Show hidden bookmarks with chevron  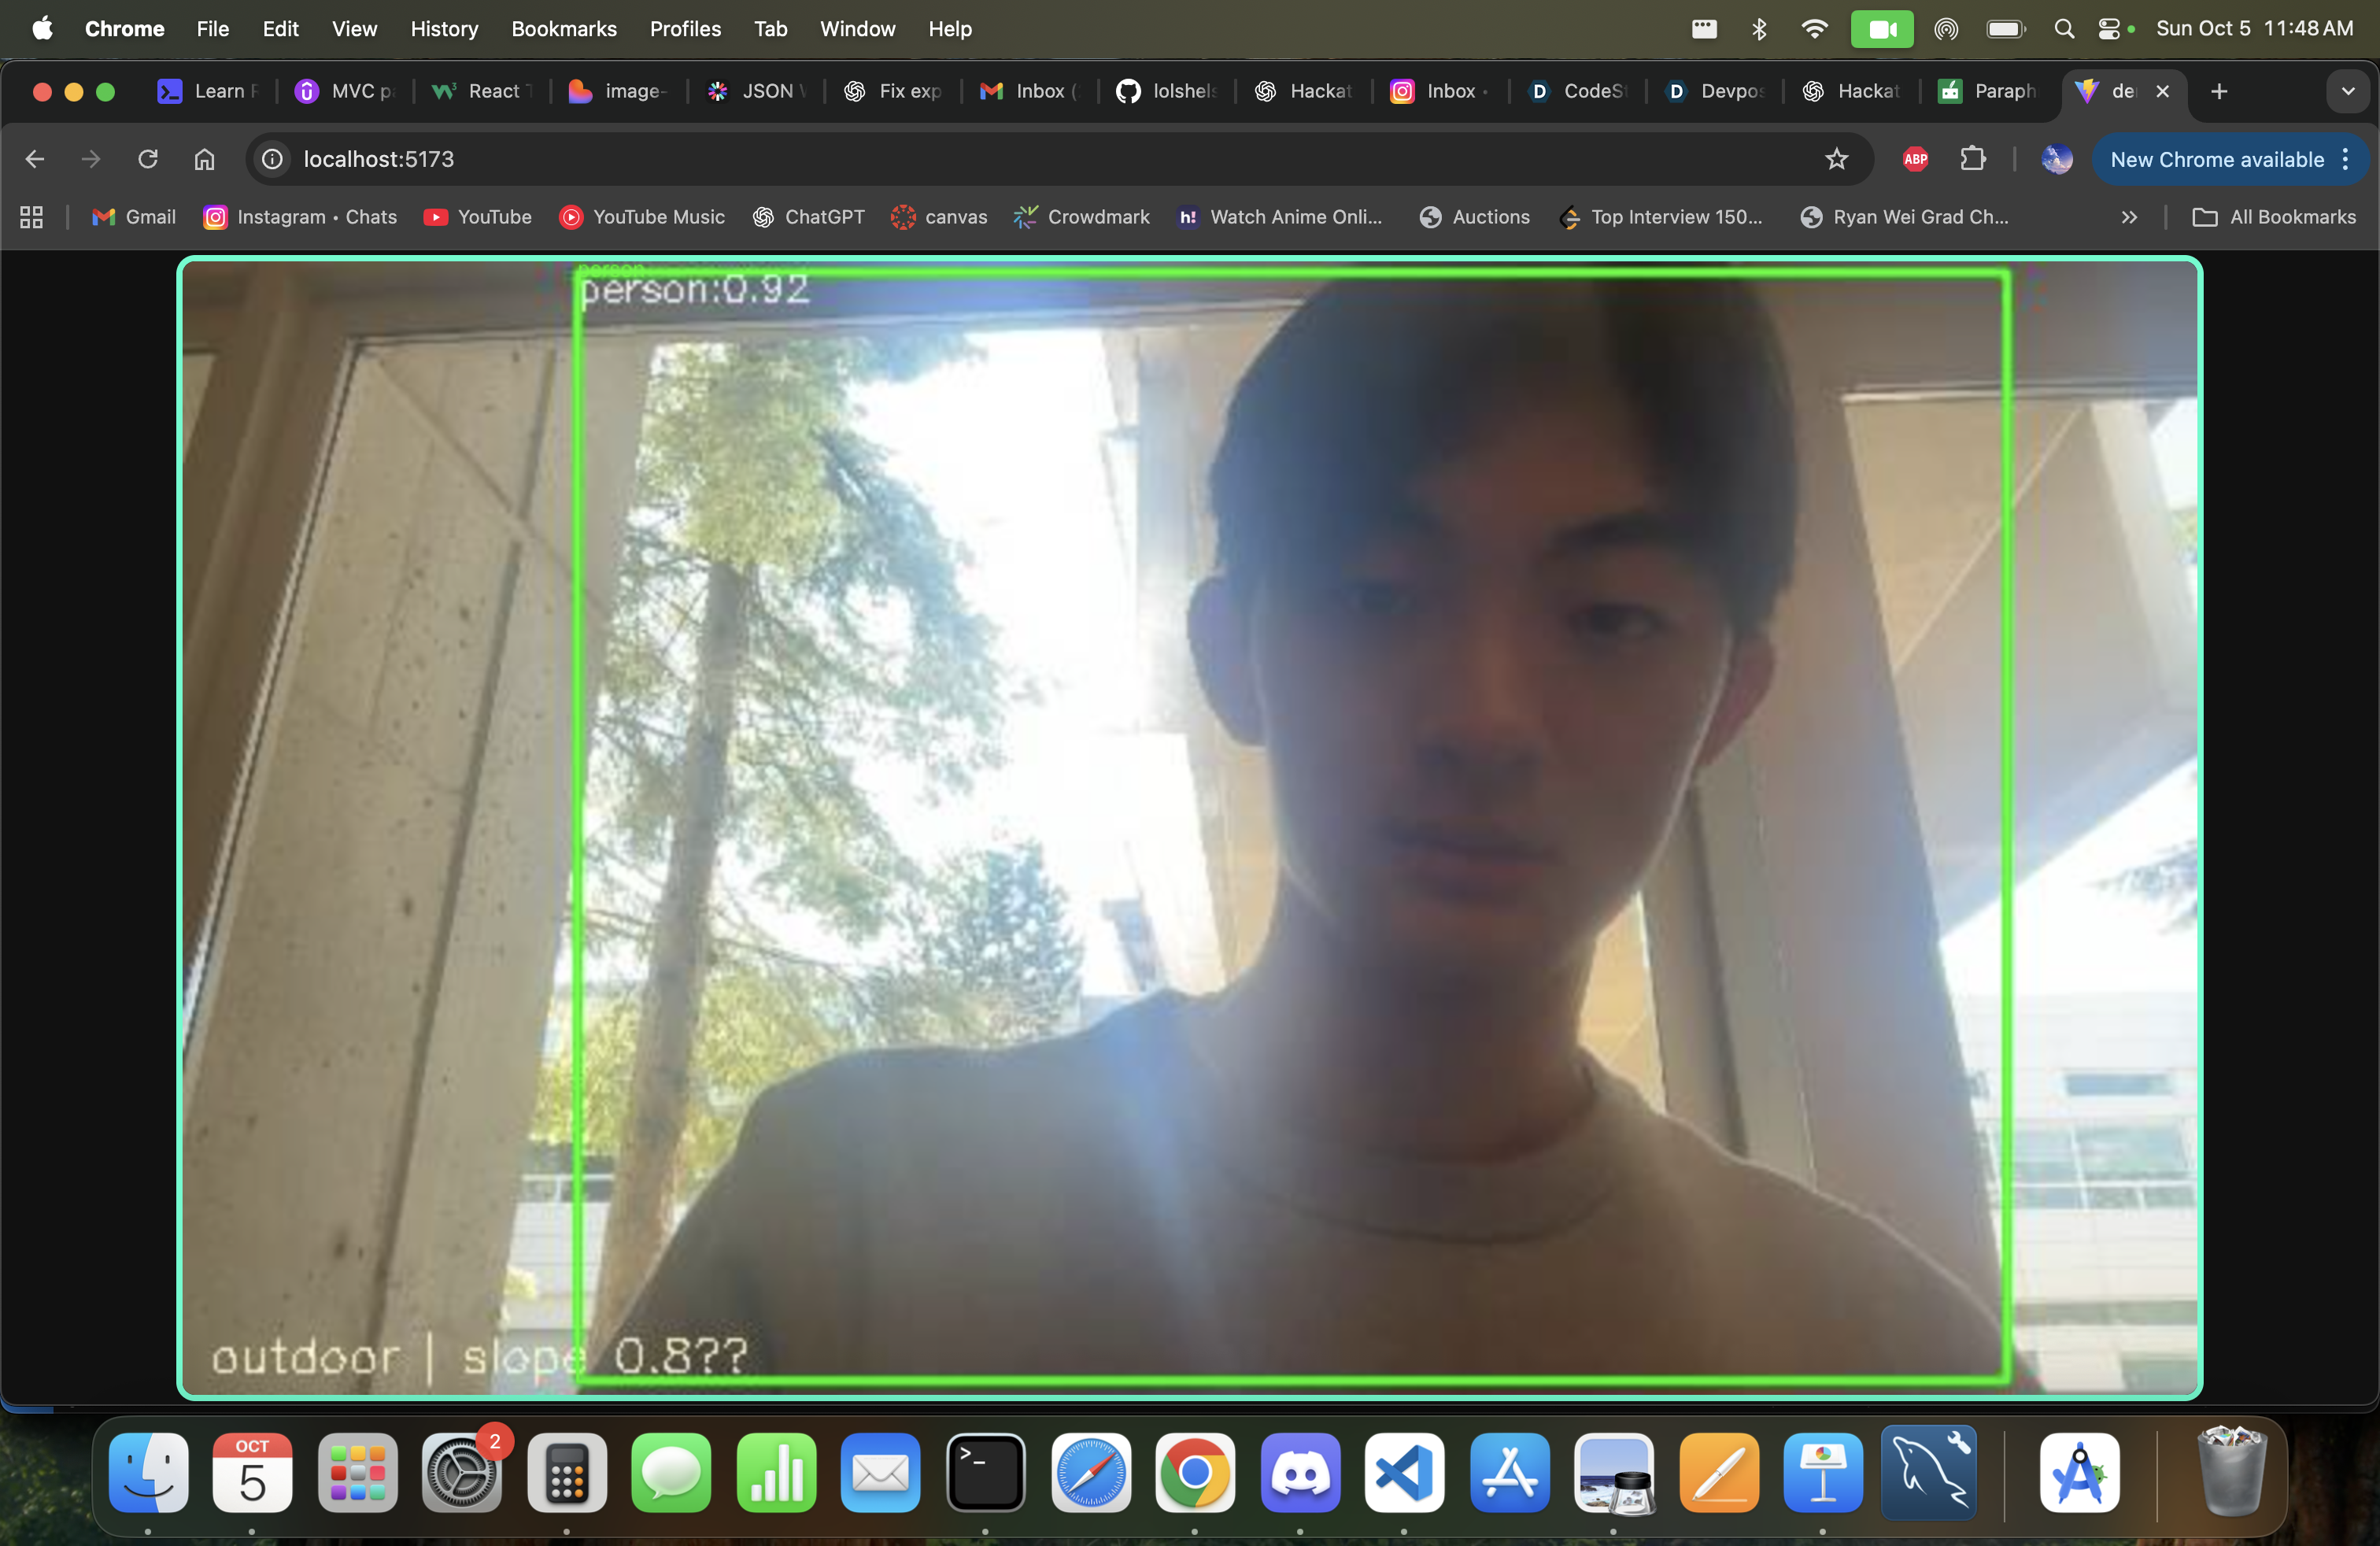(x=2129, y=217)
